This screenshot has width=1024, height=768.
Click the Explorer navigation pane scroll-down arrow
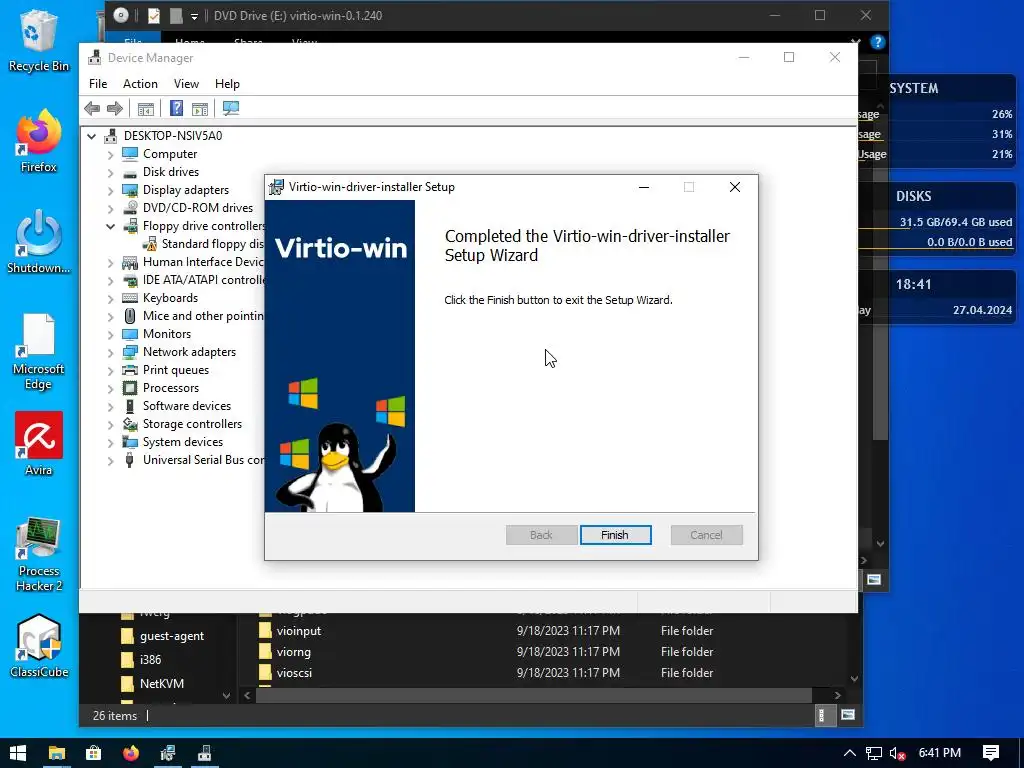[226, 696]
